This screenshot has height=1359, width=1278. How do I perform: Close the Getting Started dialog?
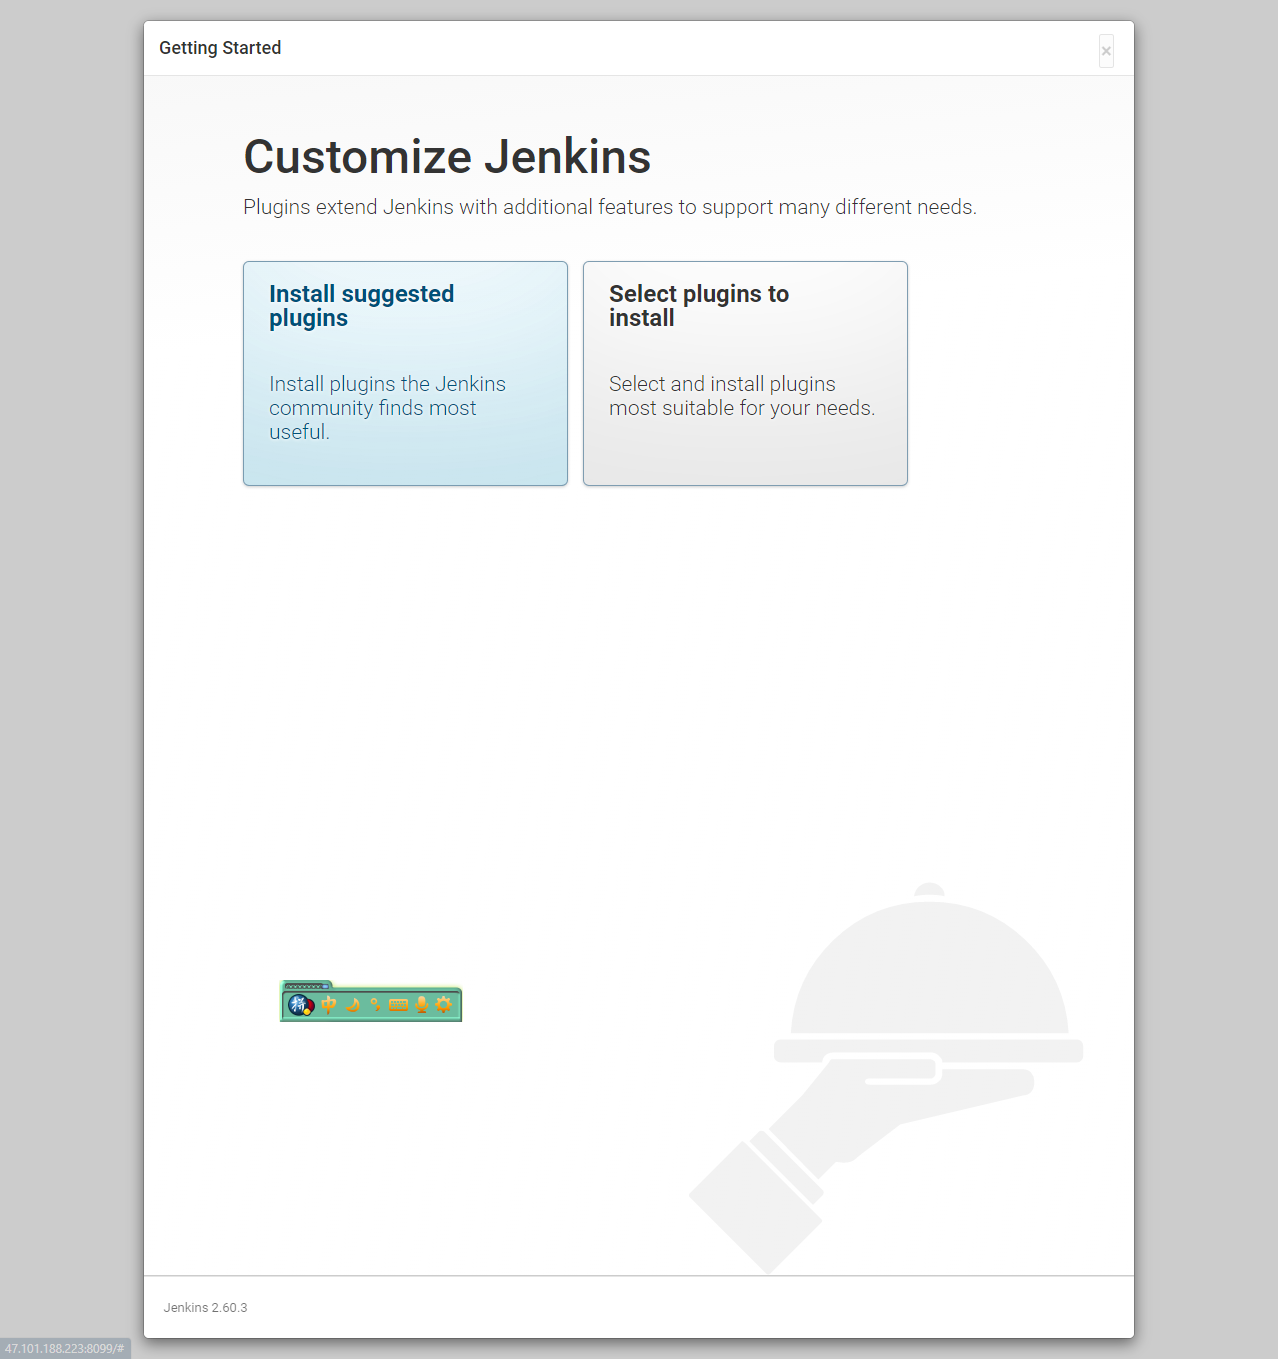pos(1106,51)
